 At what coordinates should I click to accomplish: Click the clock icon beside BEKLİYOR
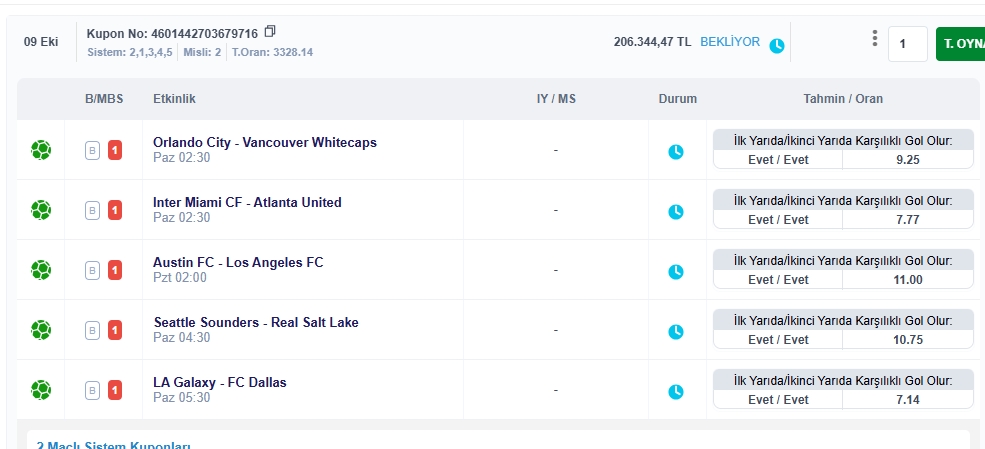coord(777,45)
